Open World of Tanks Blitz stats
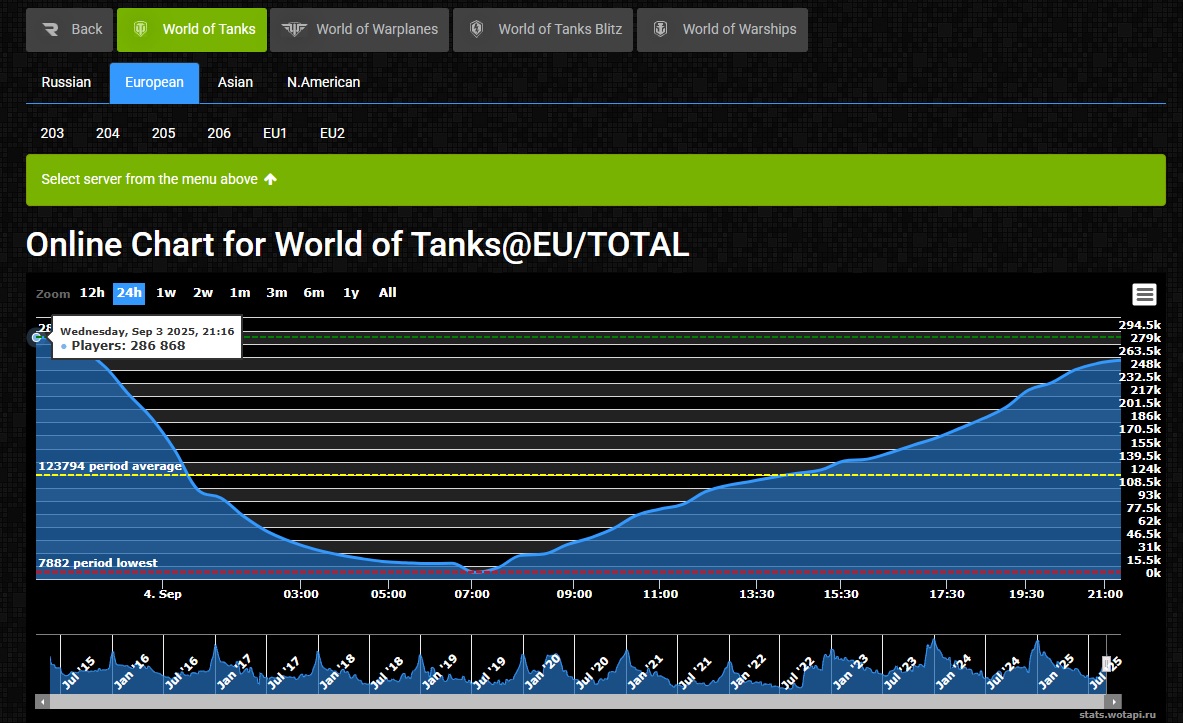This screenshot has height=723, width=1183. (x=543, y=29)
